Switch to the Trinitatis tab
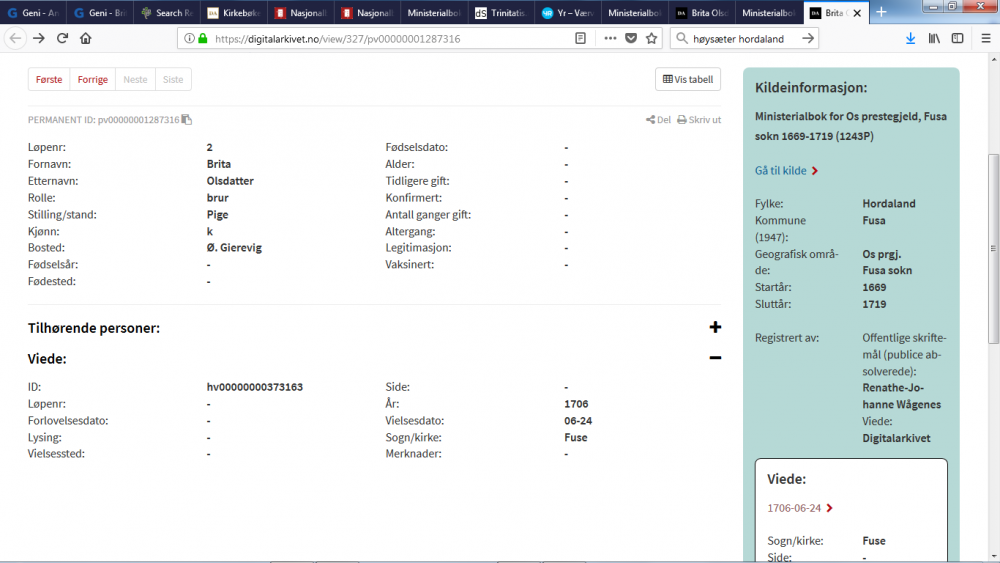The height and width of the screenshot is (563, 1000). (x=501, y=13)
